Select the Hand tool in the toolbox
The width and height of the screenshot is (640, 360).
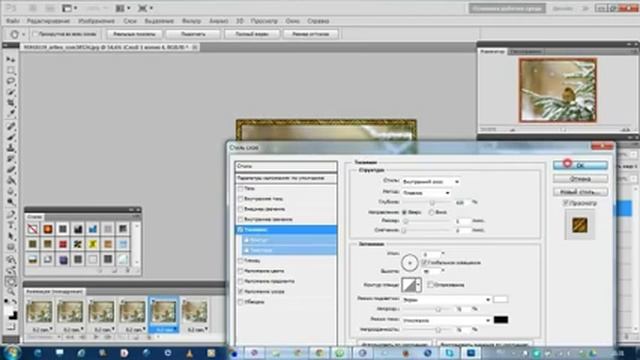pyautogui.click(x=11, y=281)
